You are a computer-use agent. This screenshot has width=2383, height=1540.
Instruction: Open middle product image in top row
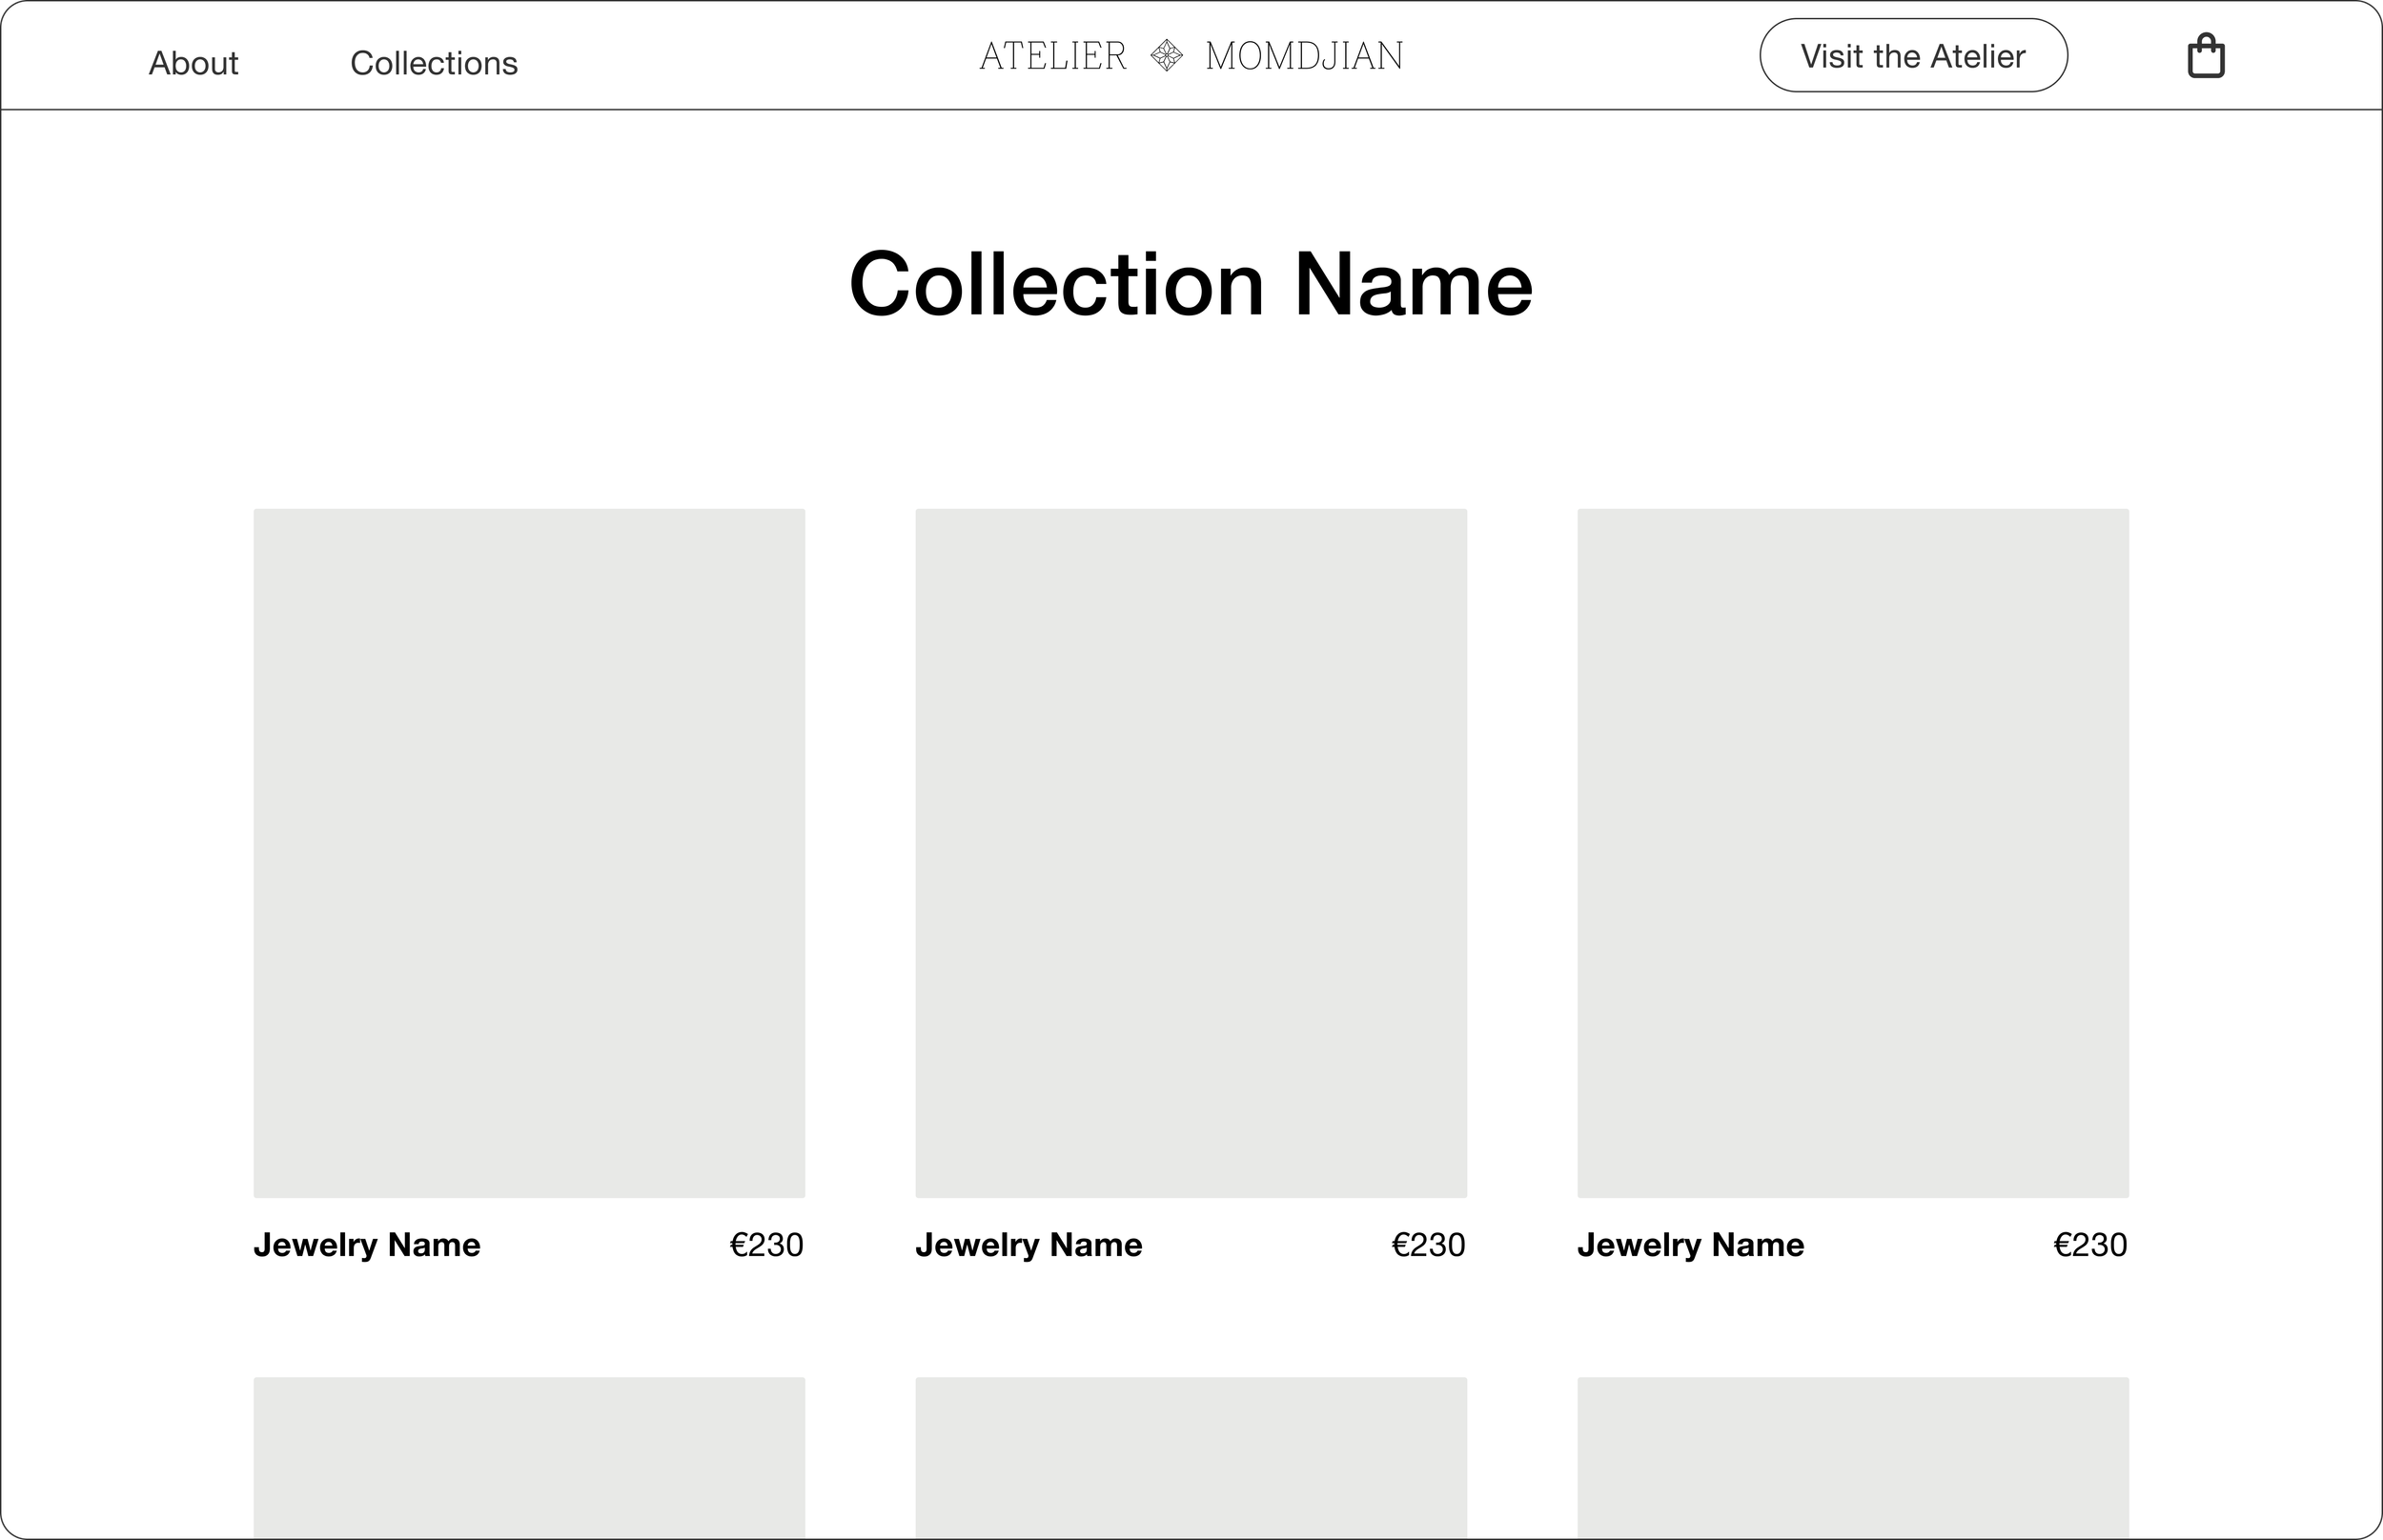coord(1191,853)
